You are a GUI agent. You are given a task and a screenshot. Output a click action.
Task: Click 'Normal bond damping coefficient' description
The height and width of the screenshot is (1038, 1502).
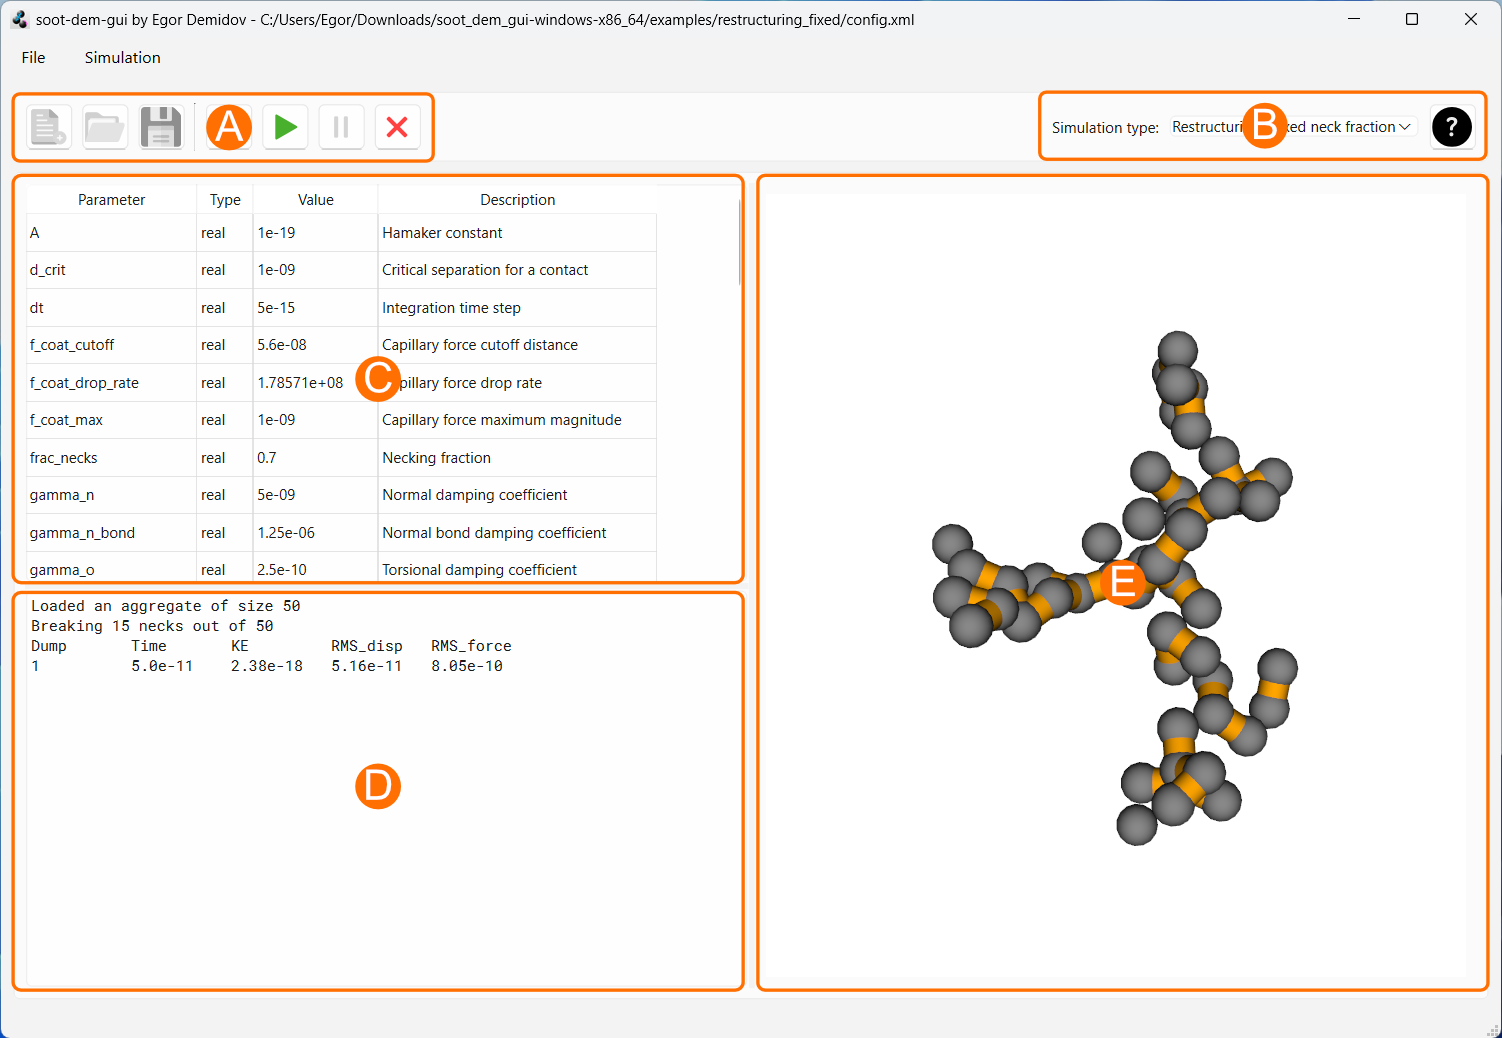517,533
